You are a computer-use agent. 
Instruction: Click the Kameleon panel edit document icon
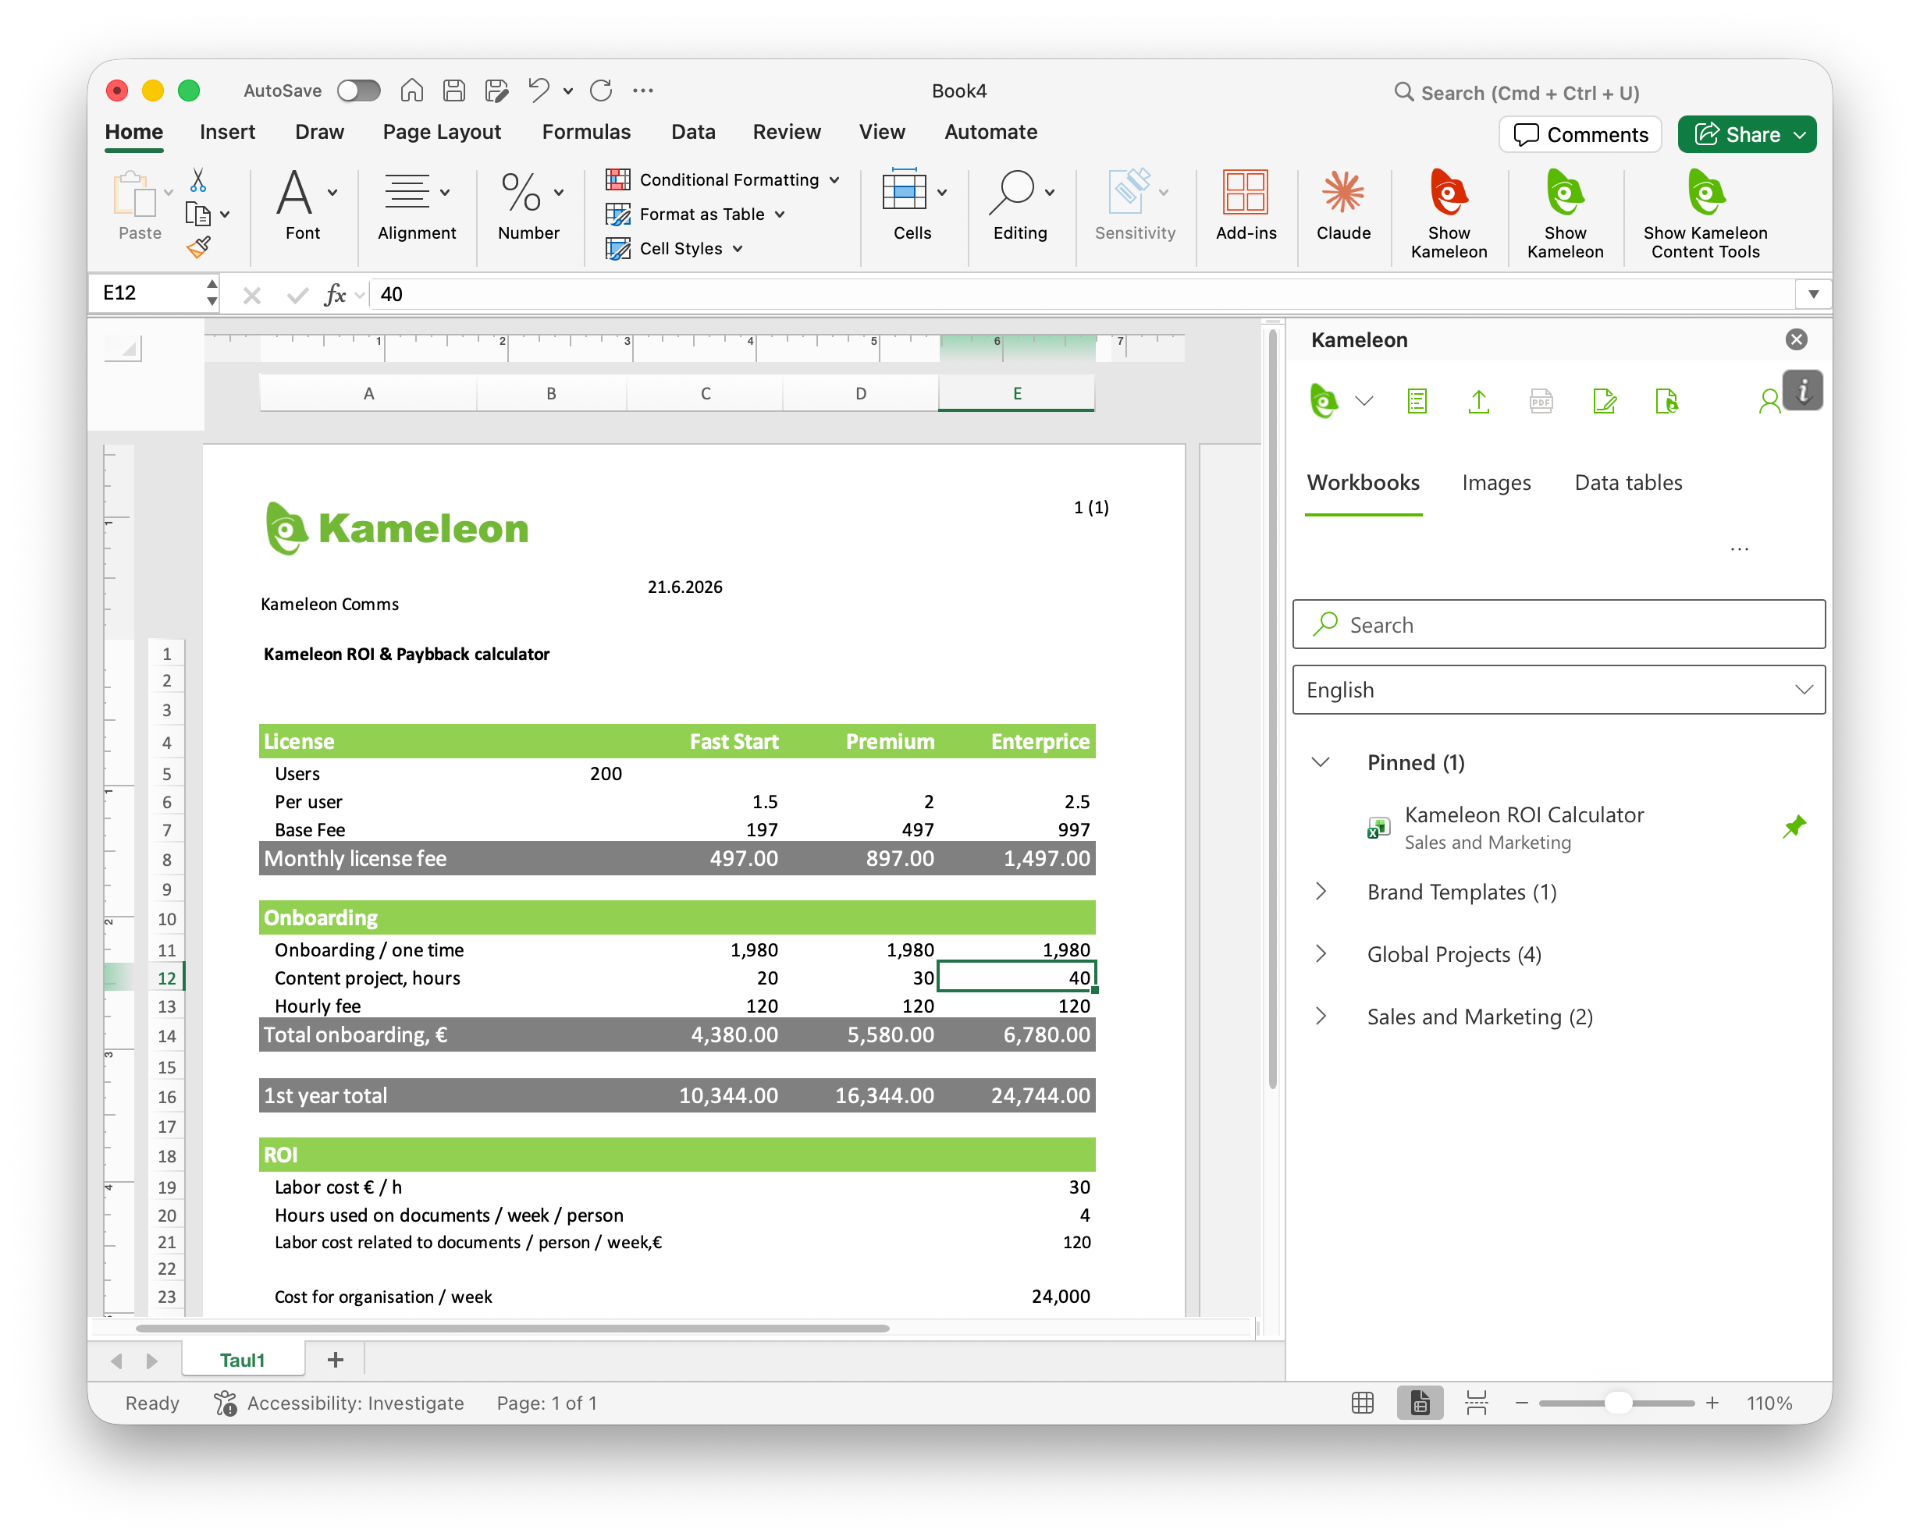[x=1604, y=401]
